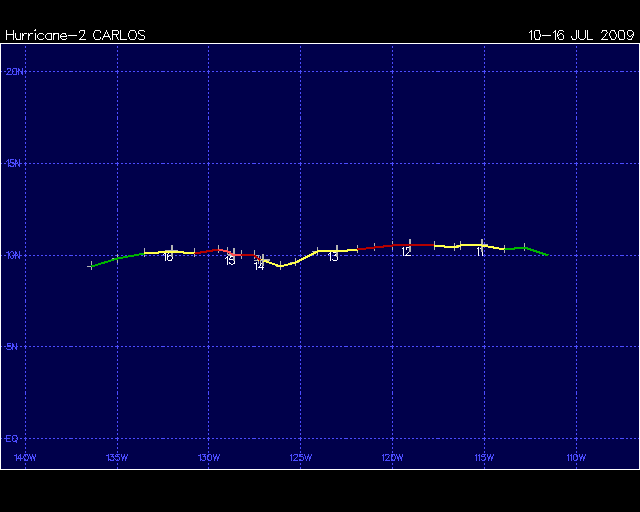Click the 120W longitude axis label
This screenshot has height=512, width=640.
[392, 458]
